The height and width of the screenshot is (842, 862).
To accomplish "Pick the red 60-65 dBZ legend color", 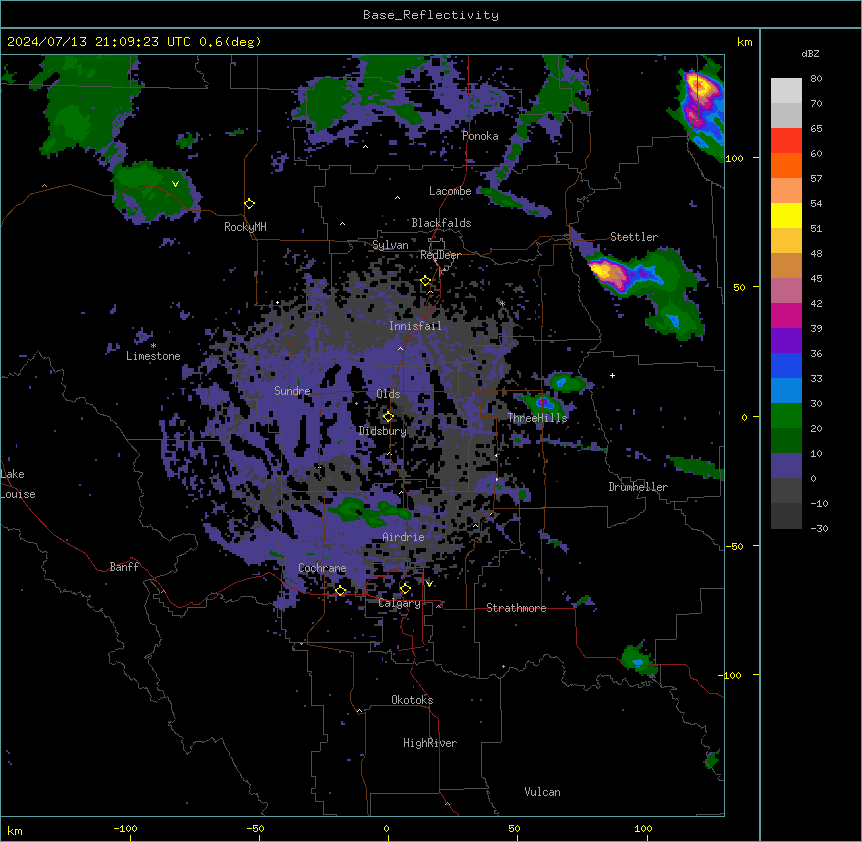I will click(x=786, y=141).
